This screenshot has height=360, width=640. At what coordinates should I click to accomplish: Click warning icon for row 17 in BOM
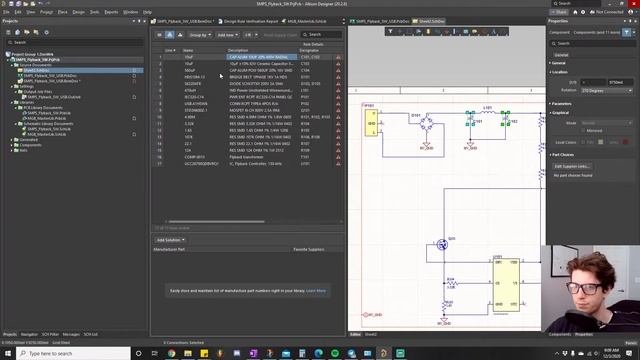pos(338,164)
